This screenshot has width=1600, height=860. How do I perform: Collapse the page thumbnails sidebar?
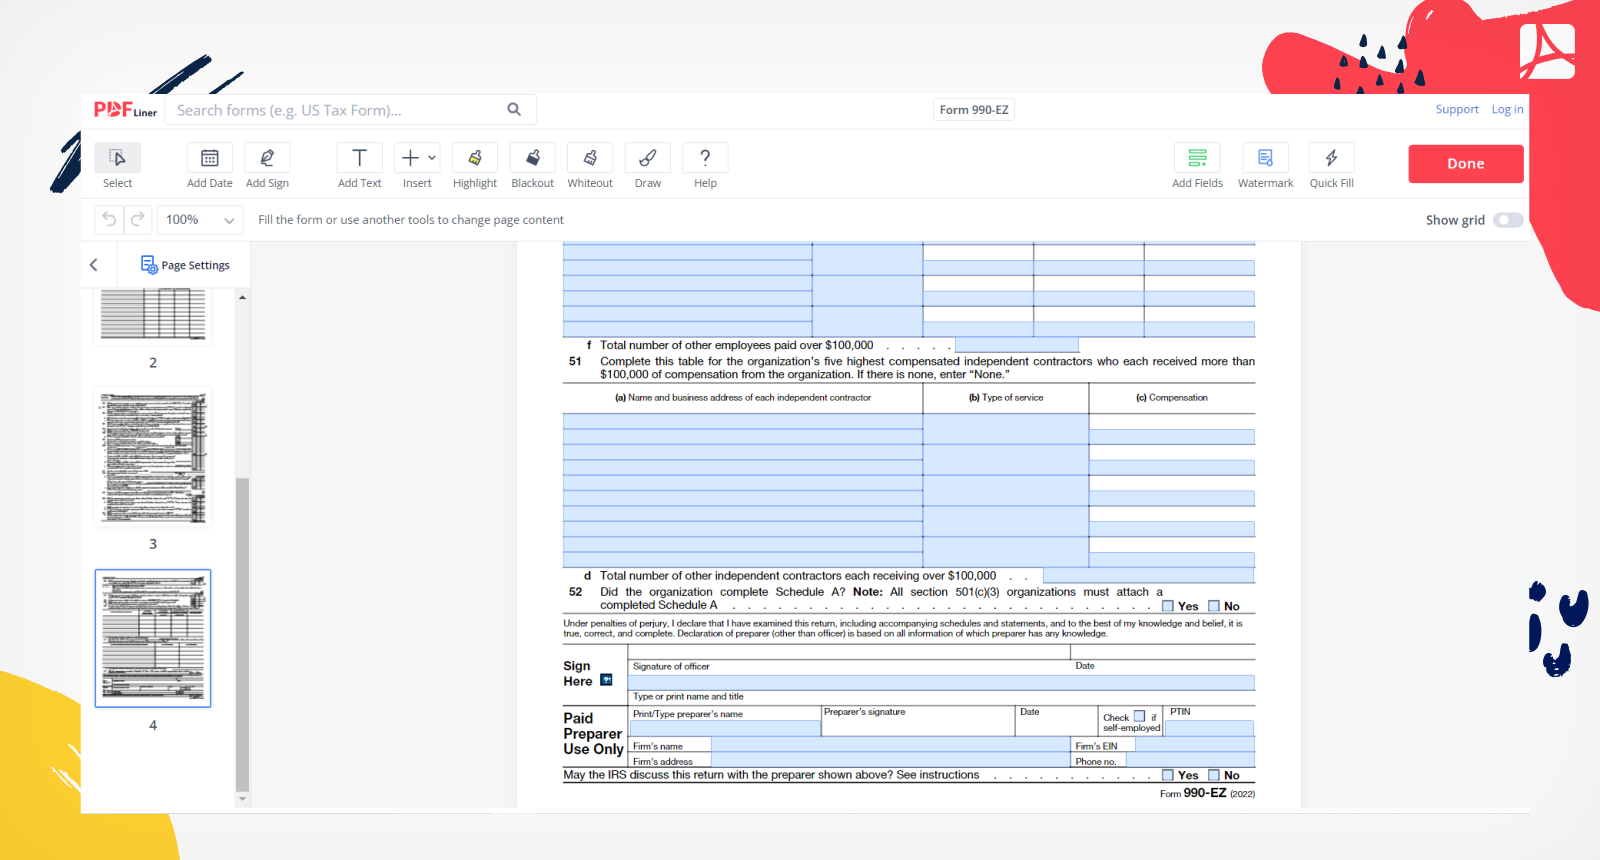click(x=94, y=265)
